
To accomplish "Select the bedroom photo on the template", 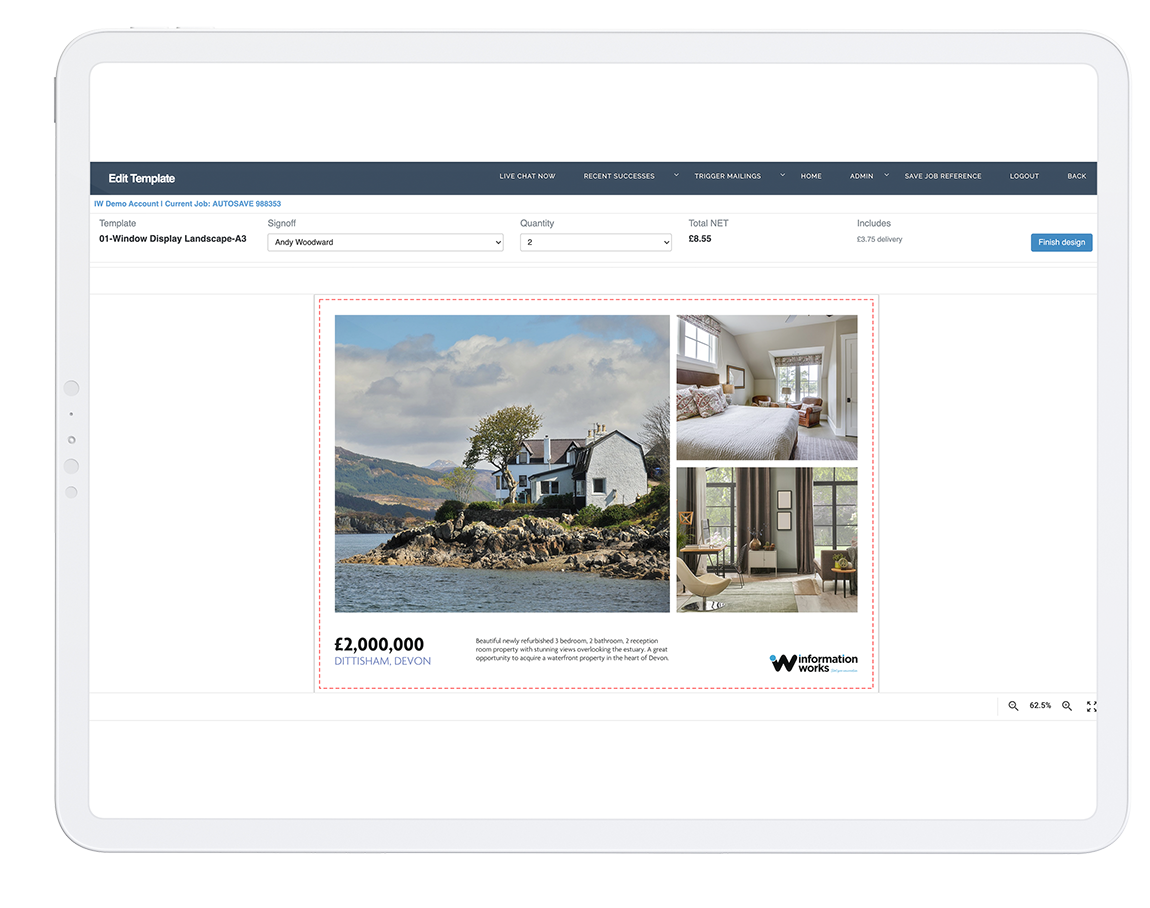I will pos(766,387).
